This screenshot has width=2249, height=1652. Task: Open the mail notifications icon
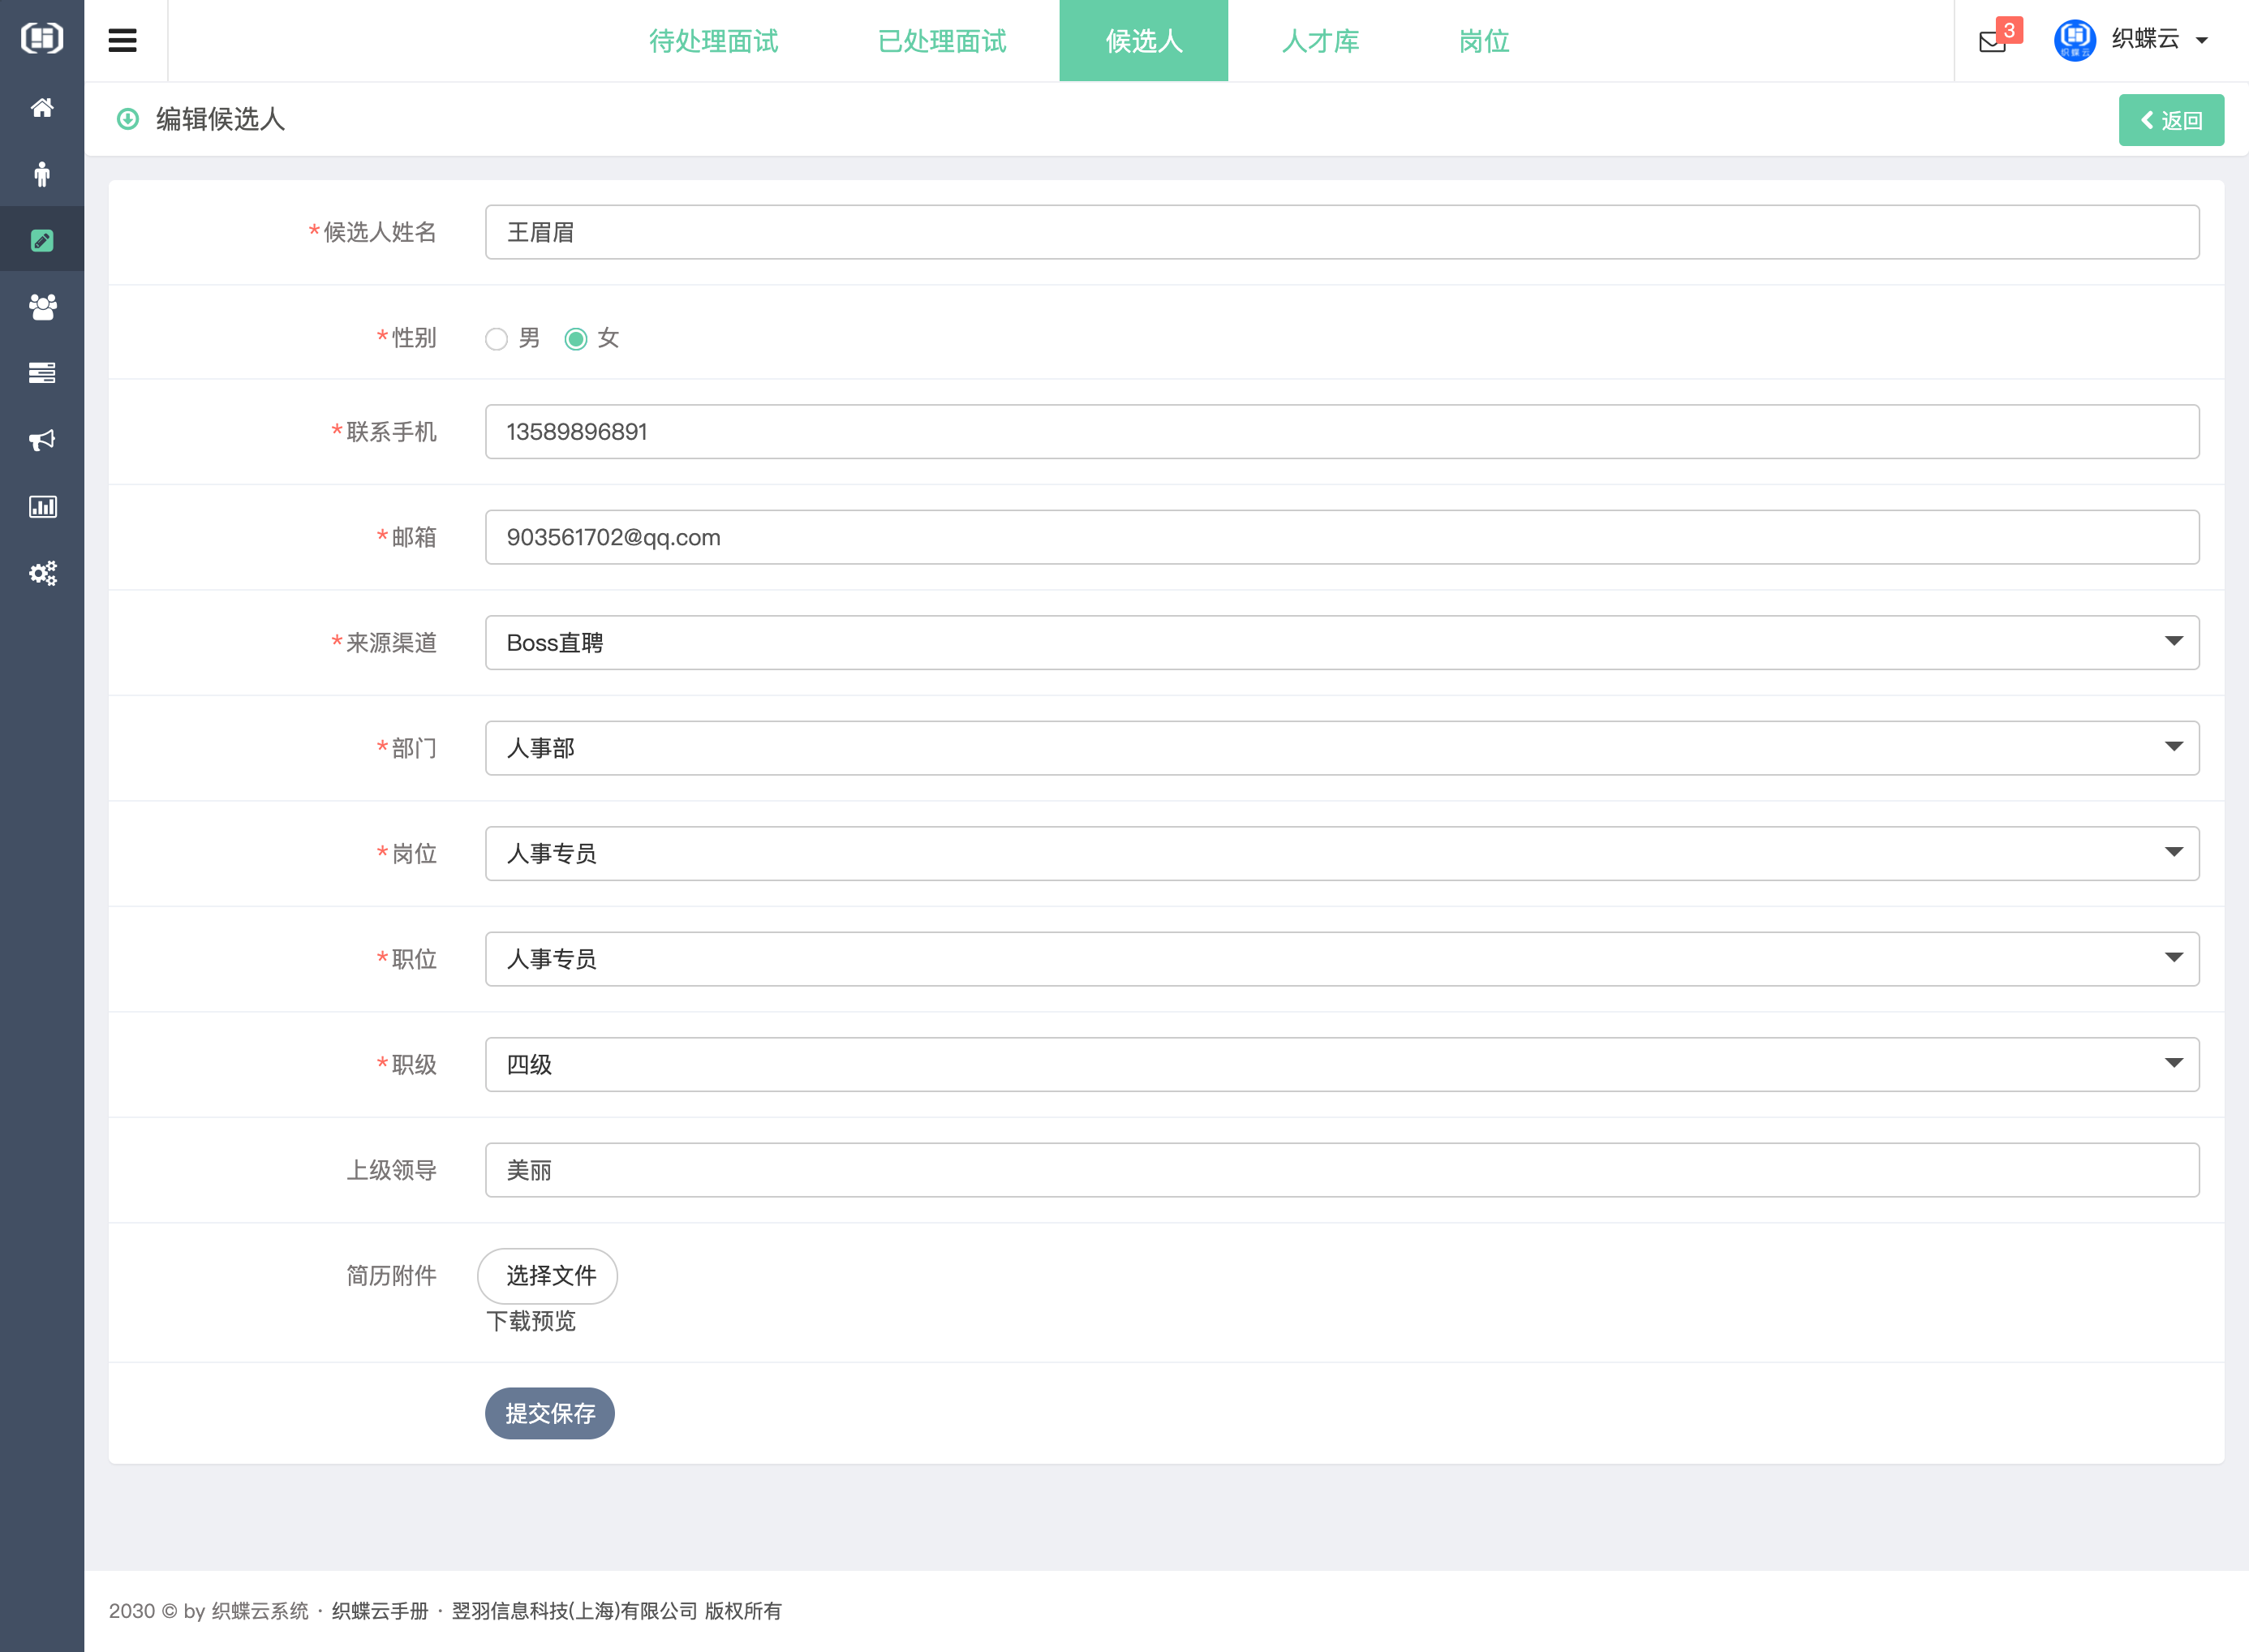(x=1992, y=41)
